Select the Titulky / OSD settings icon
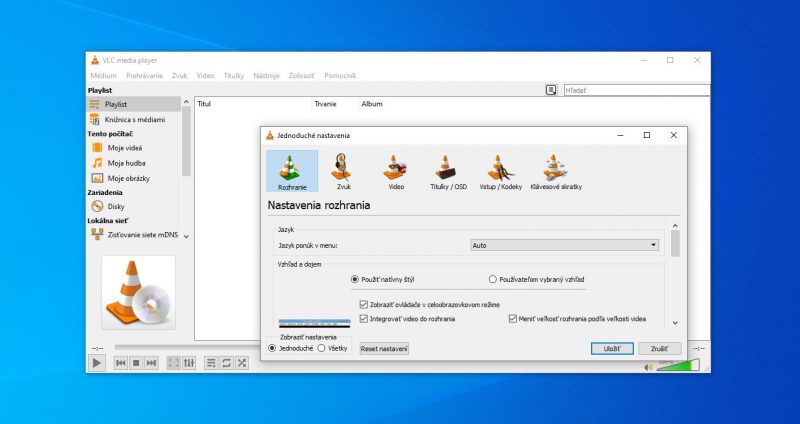Screen dimensions: 800x424 [448, 171]
